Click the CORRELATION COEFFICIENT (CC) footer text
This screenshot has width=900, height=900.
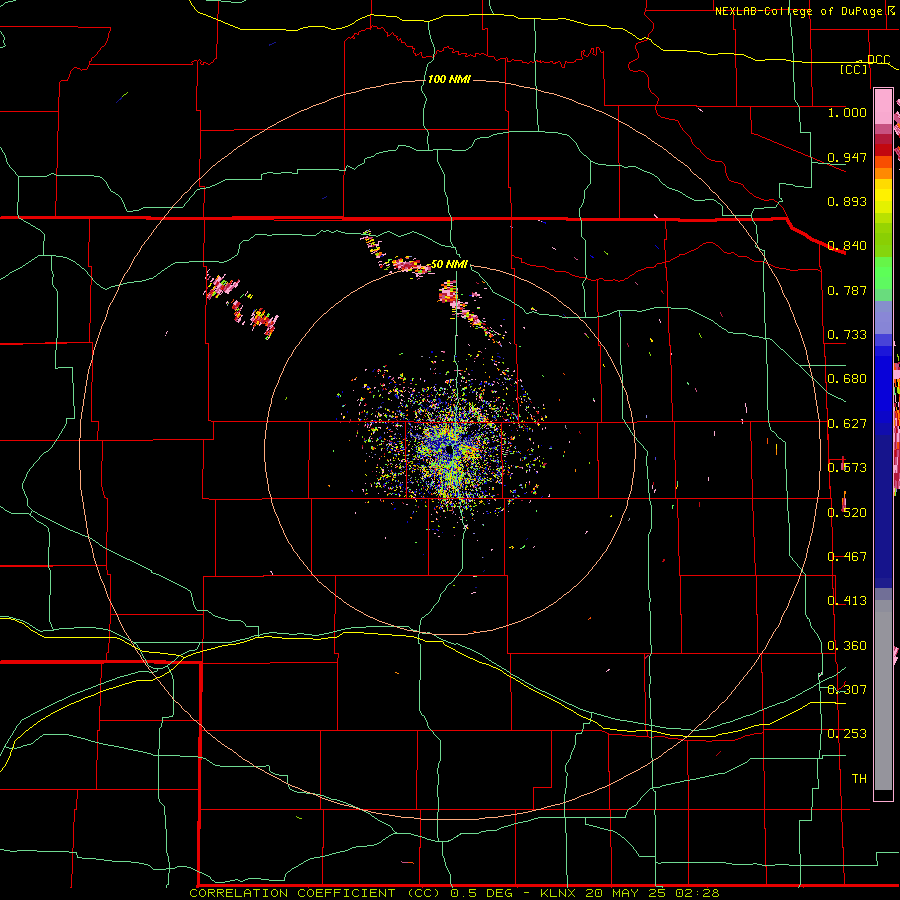coord(316,893)
